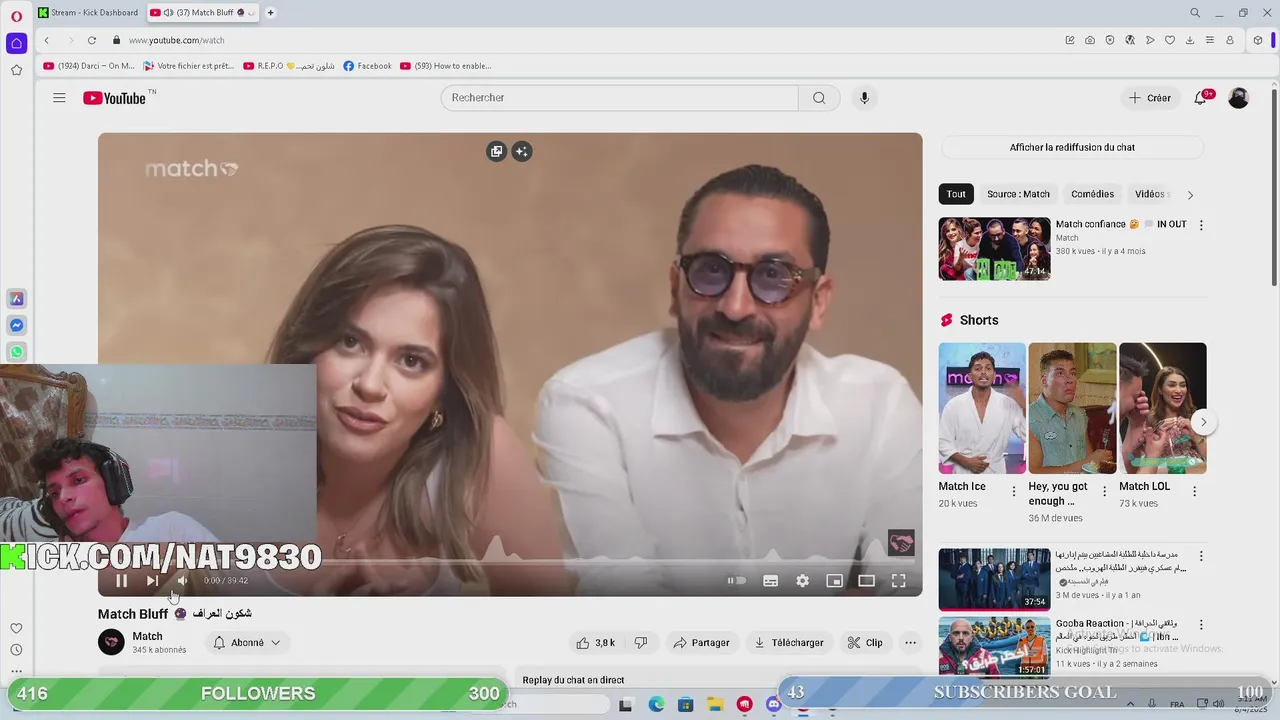Add page to bookmarks heart icon

click(x=1170, y=40)
